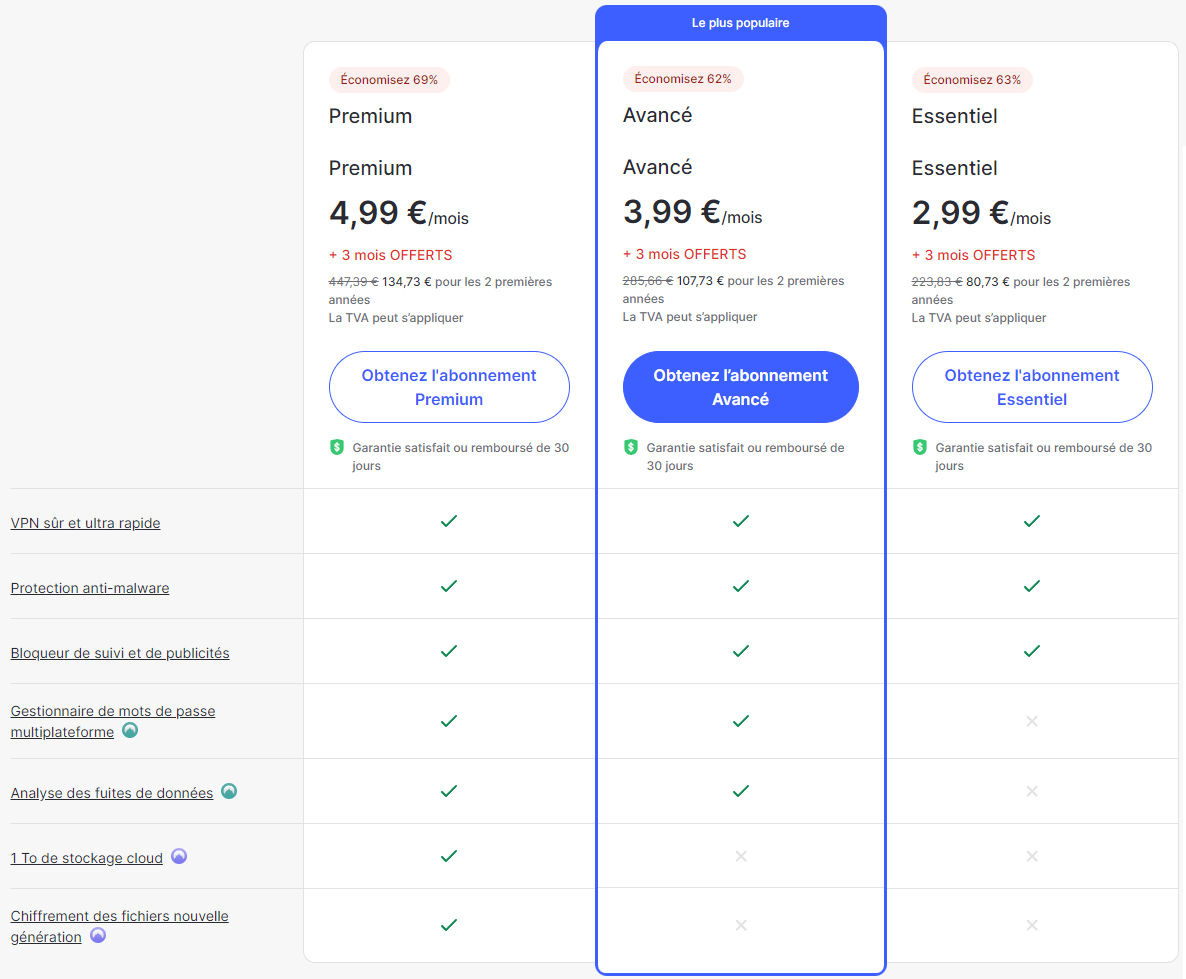
Task: Select the Essentiel plan column header
Action: (955, 116)
